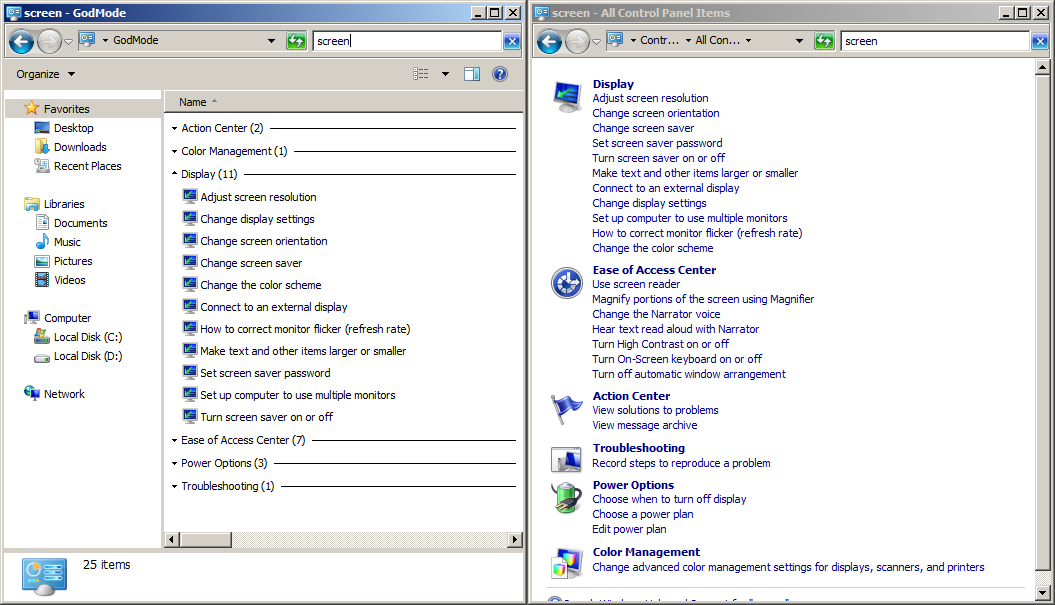Click the horizontal scrollbar thumb in GodMode list
1055x605 pixels.
tap(206, 539)
